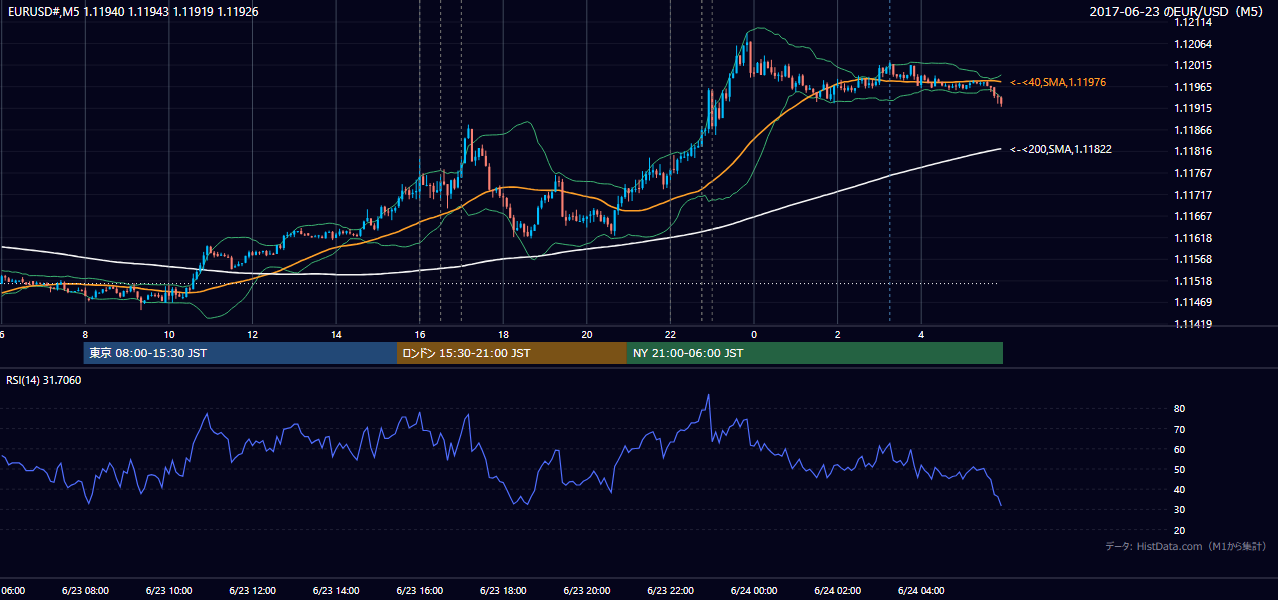The image size is (1278, 600).
Task: Click the 6/24 00:00 time label
Action: 754,591
